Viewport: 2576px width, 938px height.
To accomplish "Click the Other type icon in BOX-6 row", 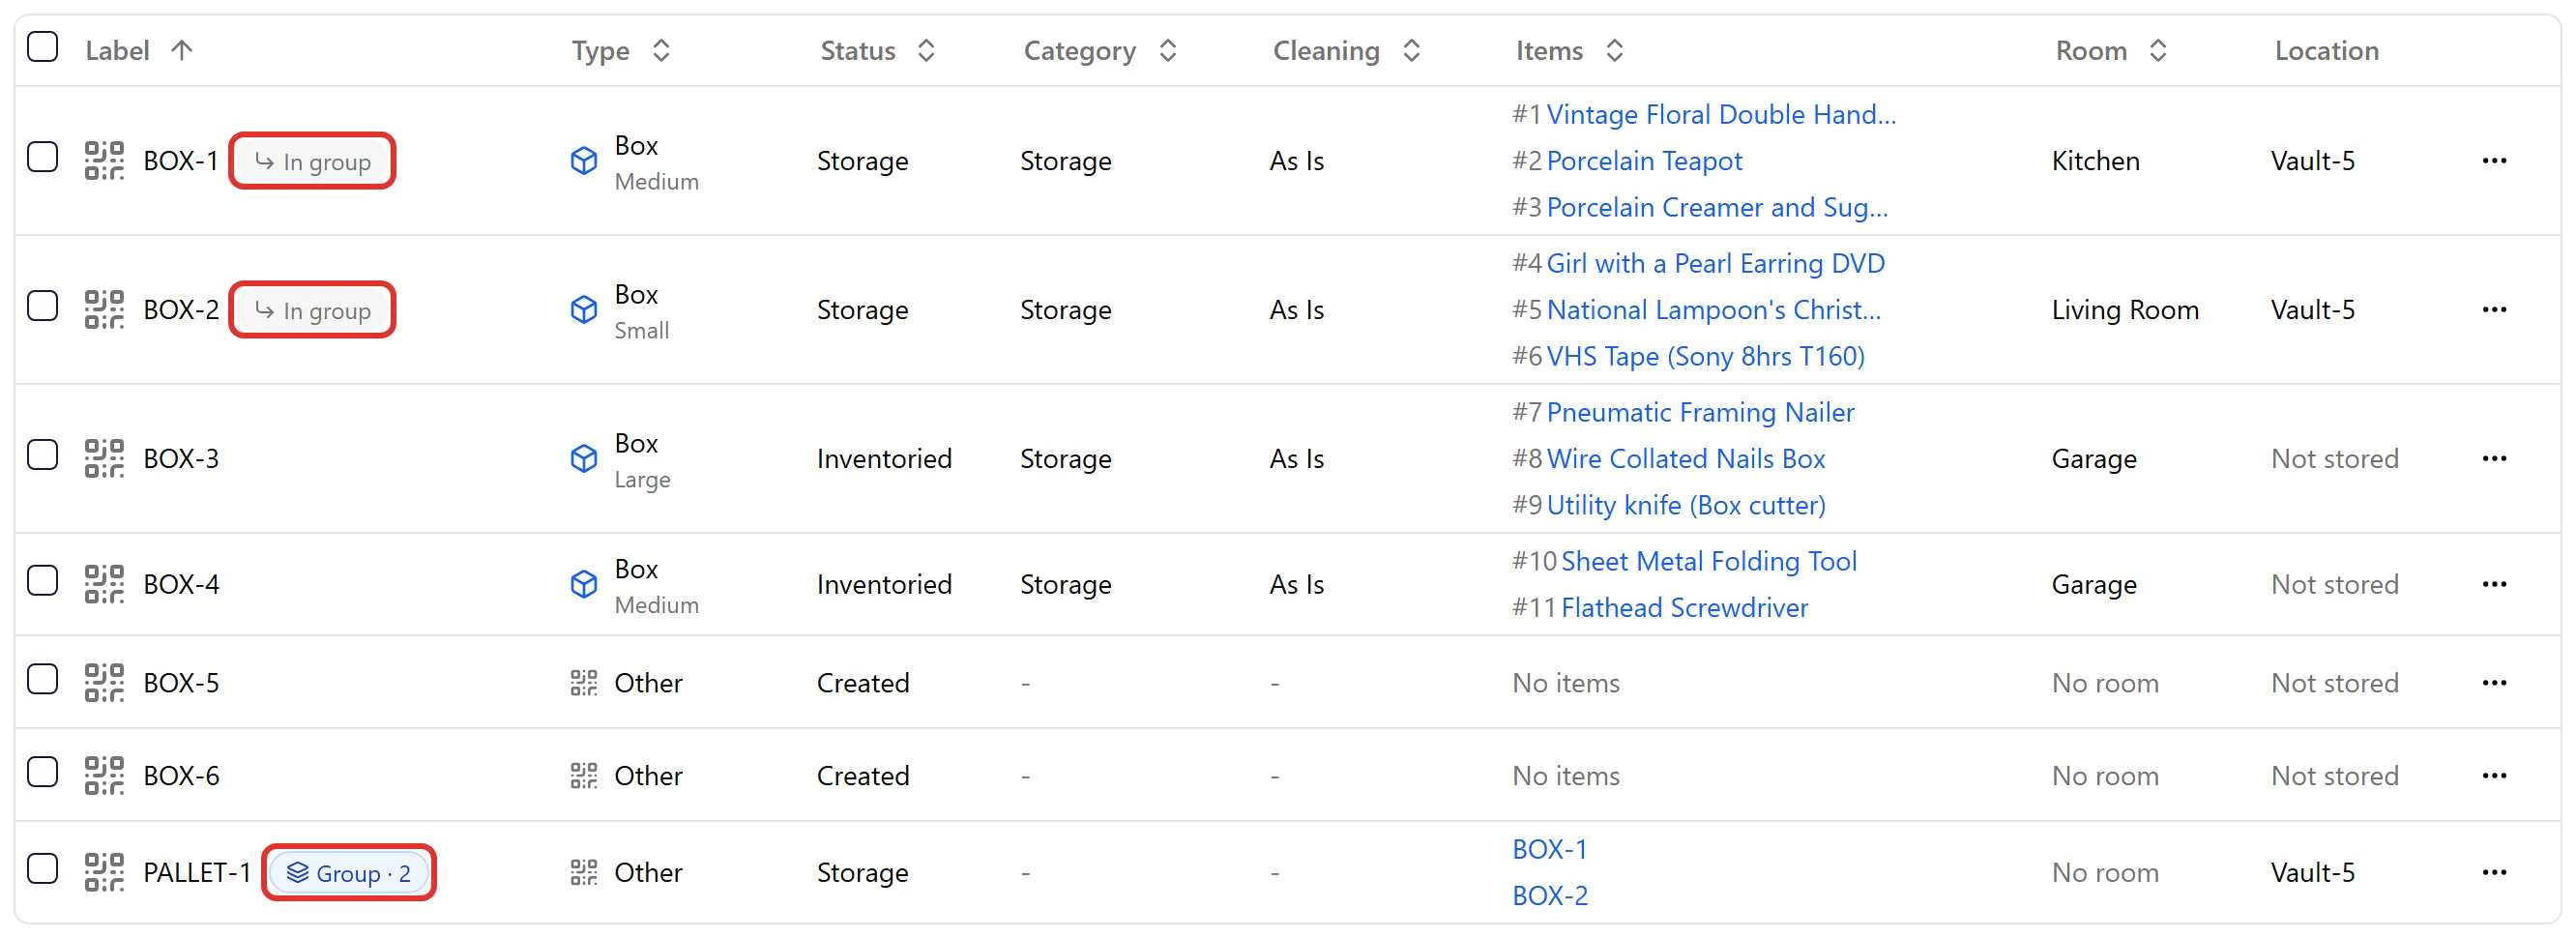I will pyautogui.click(x=584, y=775).
